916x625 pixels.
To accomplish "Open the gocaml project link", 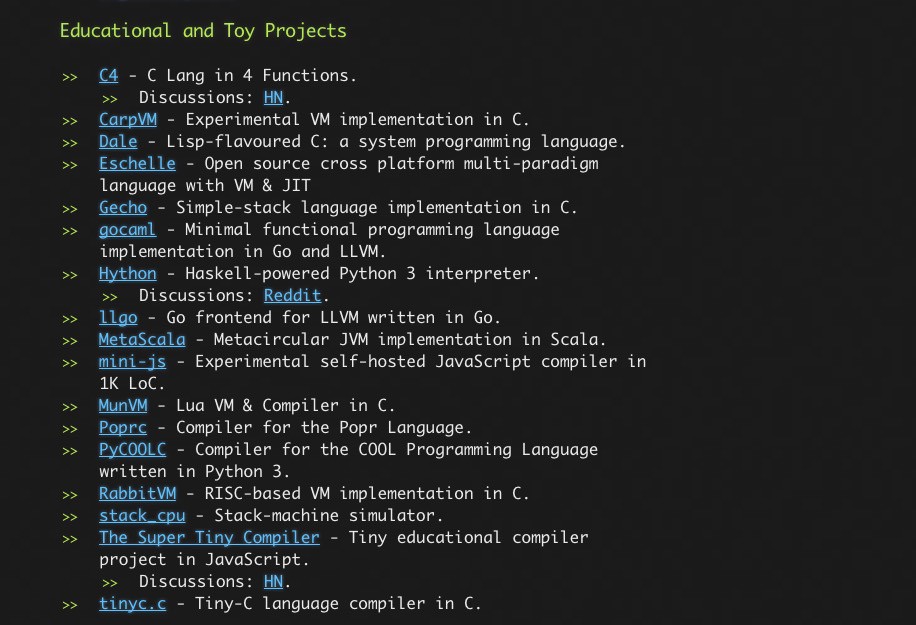I will tap(127, 230).
